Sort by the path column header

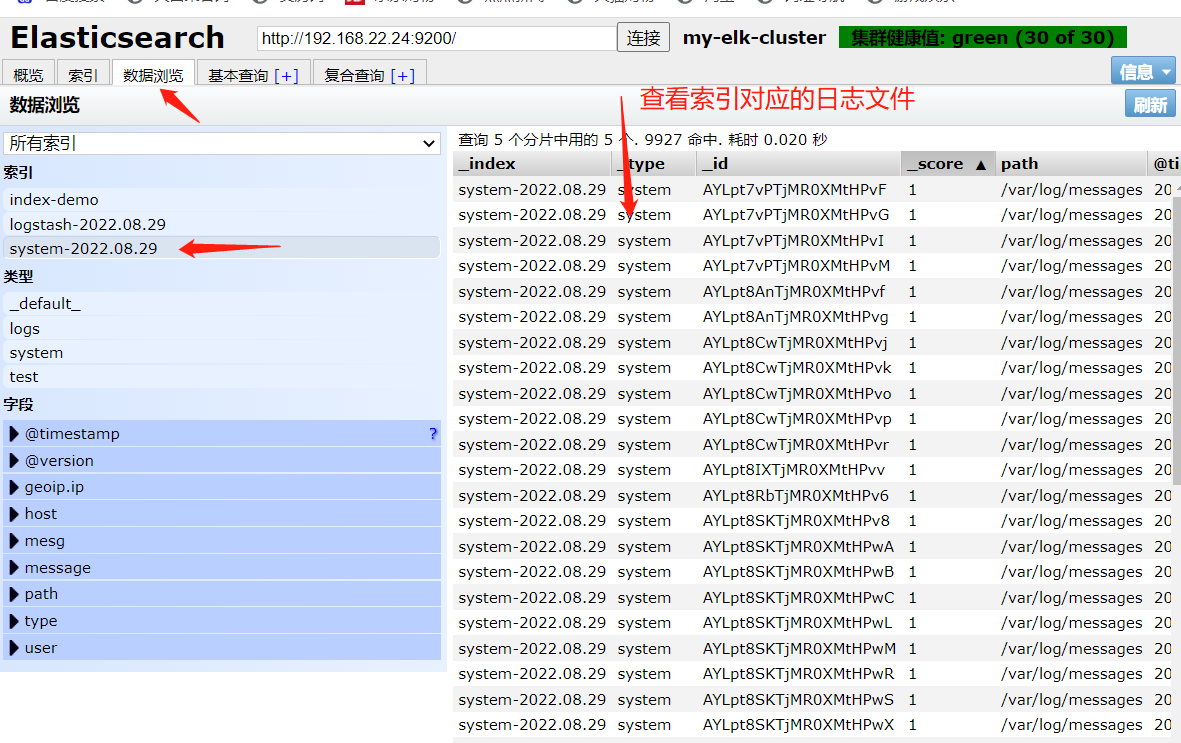coord(1070,164)
